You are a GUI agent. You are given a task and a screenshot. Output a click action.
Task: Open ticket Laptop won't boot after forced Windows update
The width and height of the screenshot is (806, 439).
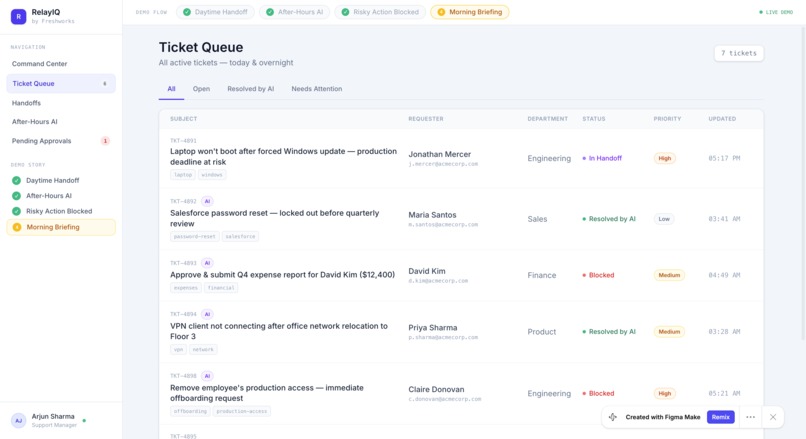(x=283, y=156)
